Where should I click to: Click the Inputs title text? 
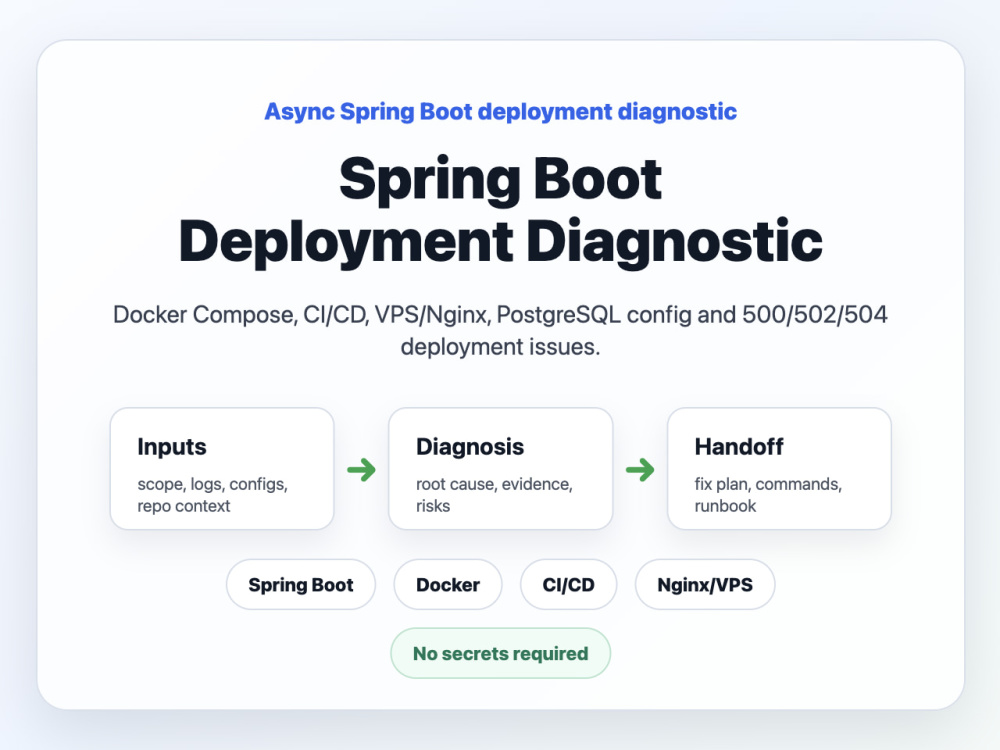point(172,447)
